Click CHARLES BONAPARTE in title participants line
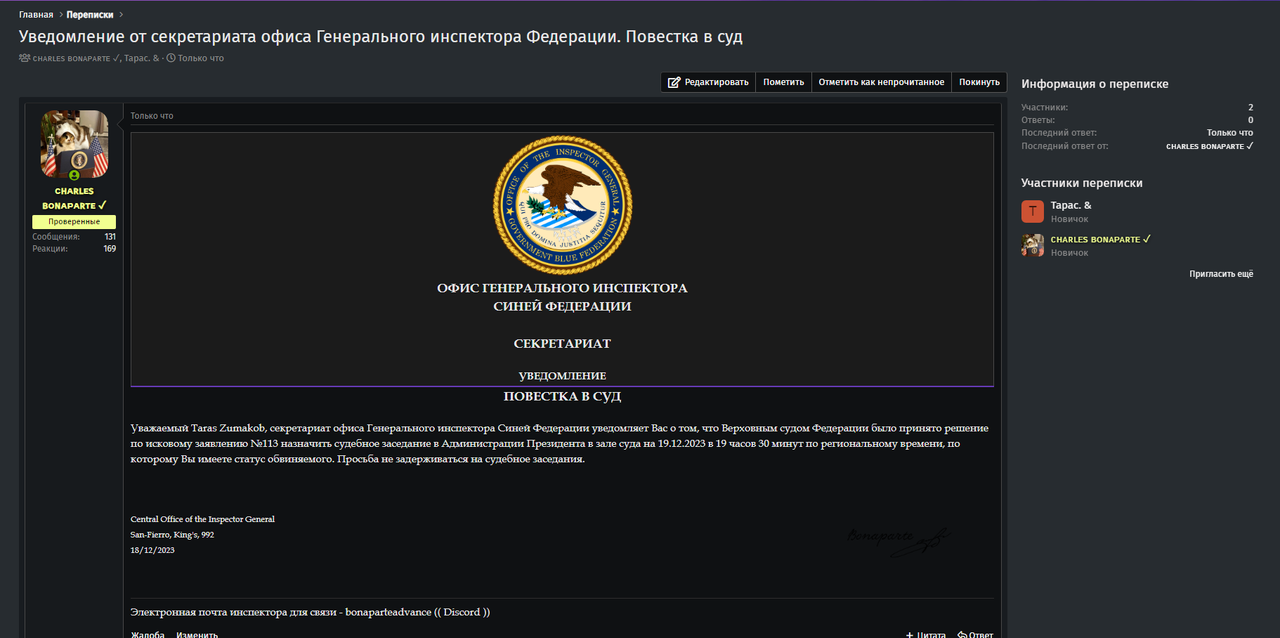 [x=76, y=58]
